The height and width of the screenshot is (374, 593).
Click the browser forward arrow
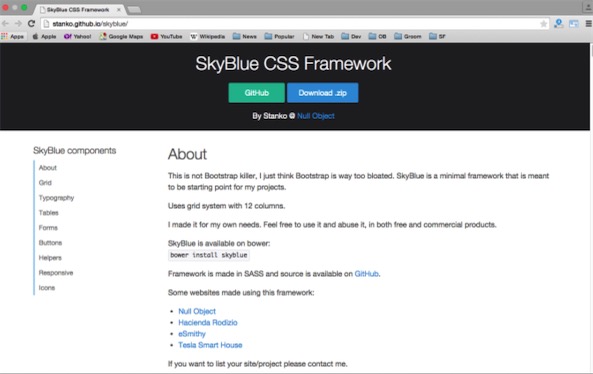click(x=18, y=23)
